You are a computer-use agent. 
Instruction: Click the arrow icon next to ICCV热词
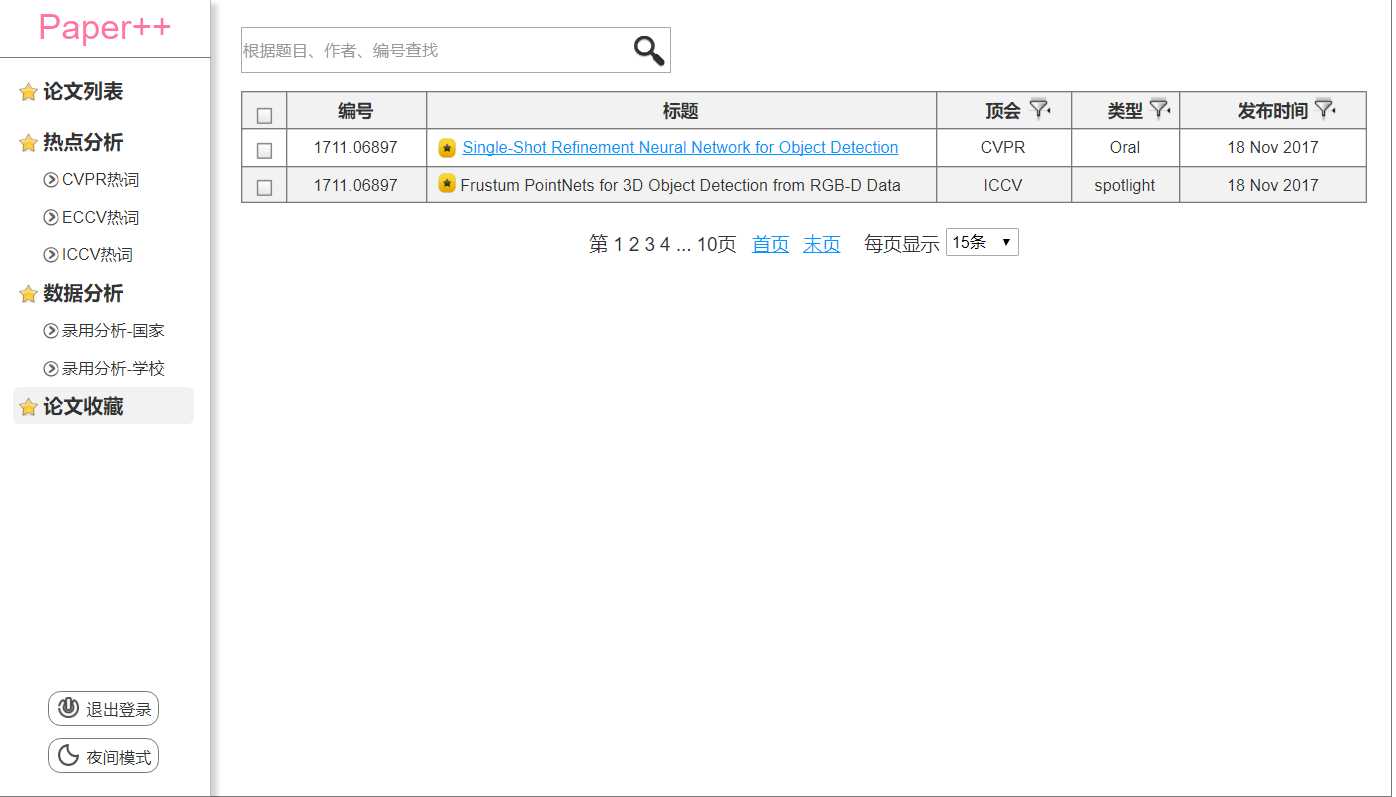point(51,255)
